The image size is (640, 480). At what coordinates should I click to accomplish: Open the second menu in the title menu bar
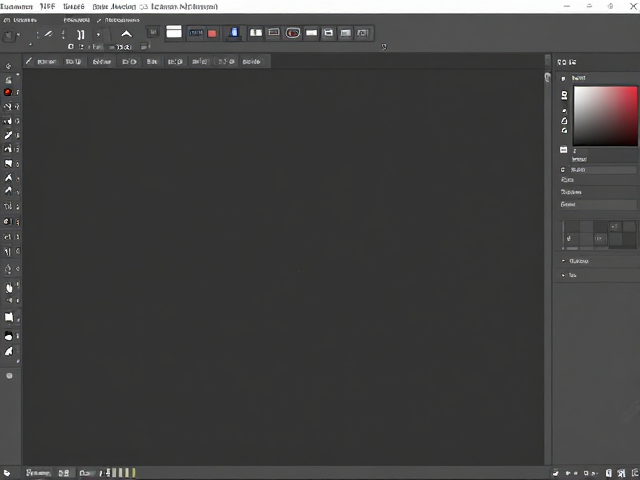[x=47, y=7]
